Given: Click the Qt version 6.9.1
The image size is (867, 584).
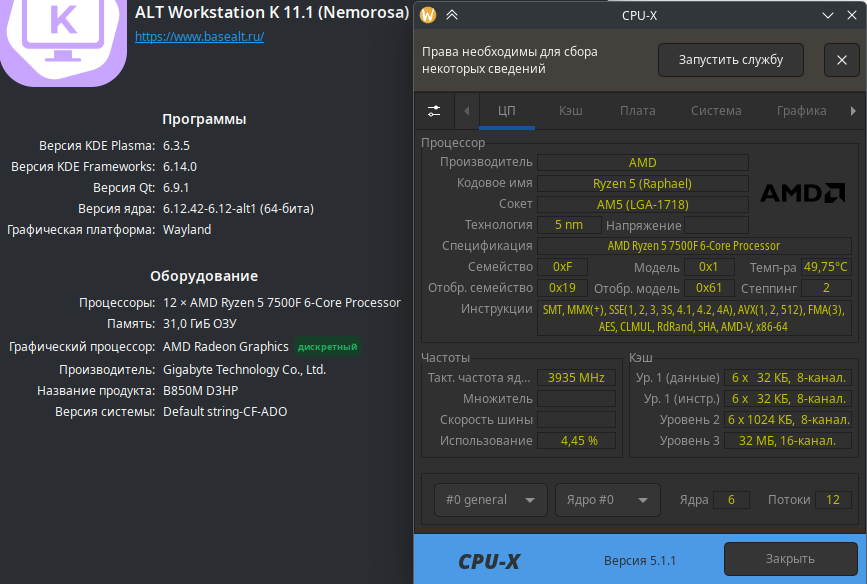Looking at the screenshot, I should tap(176, 187).
